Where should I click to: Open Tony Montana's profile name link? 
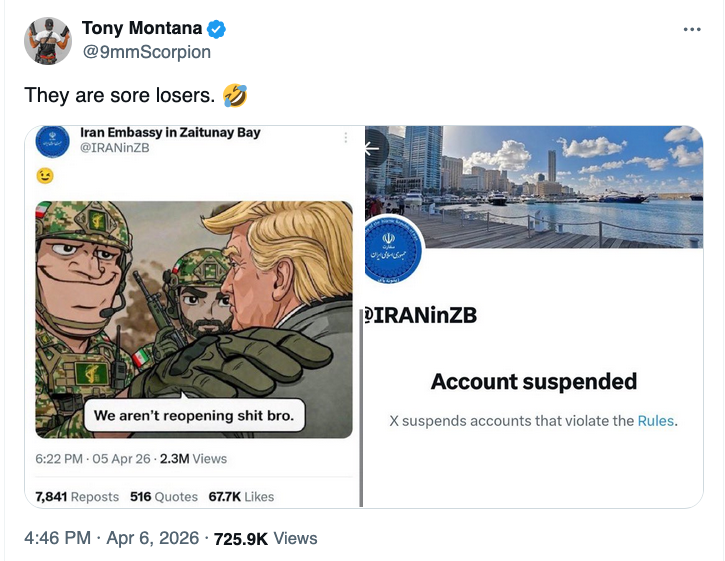pyautogui.click(x=141, y=28)
